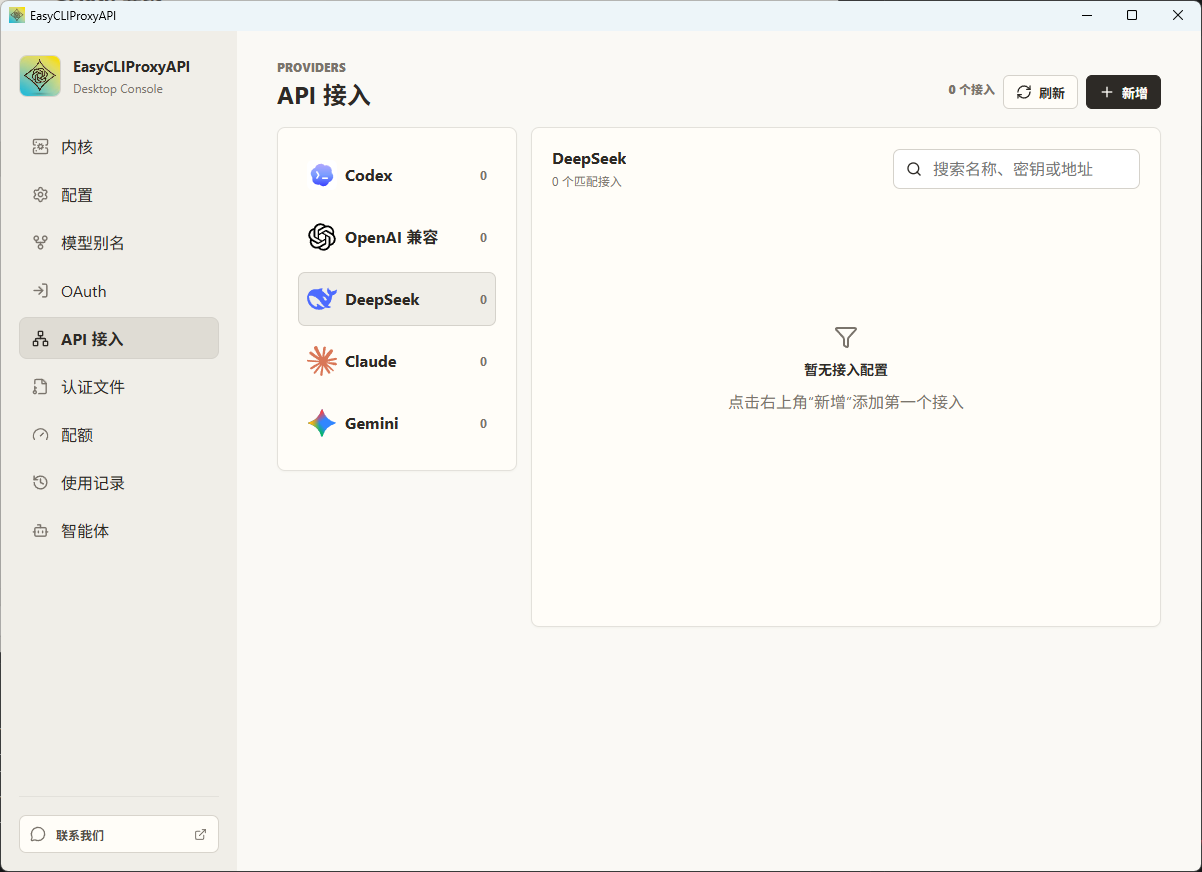Focus the 搜索名称、密钥或地址 search field
1202x872 pixels.
tap(1016, 169)
